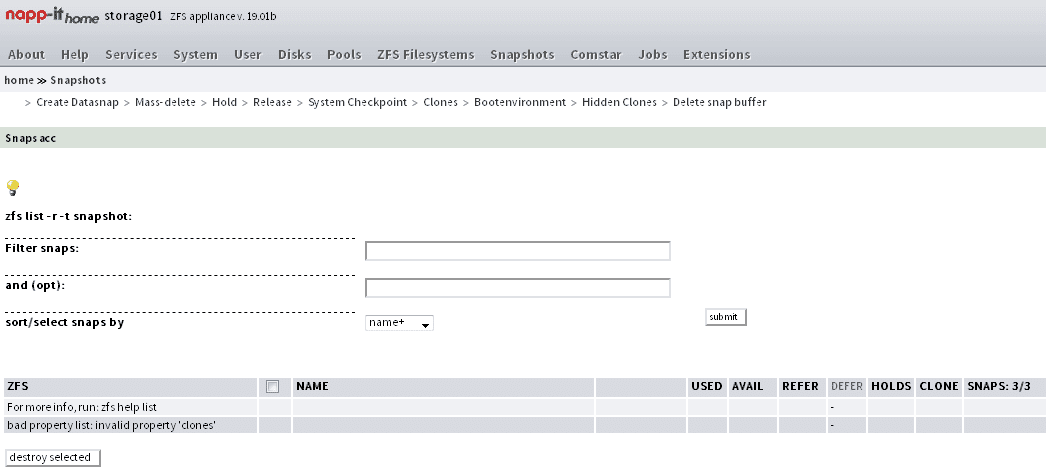Focus the Filter snaps input field
The height and width of the screenshot is (476, 1046).
click(x=518, y=251)
